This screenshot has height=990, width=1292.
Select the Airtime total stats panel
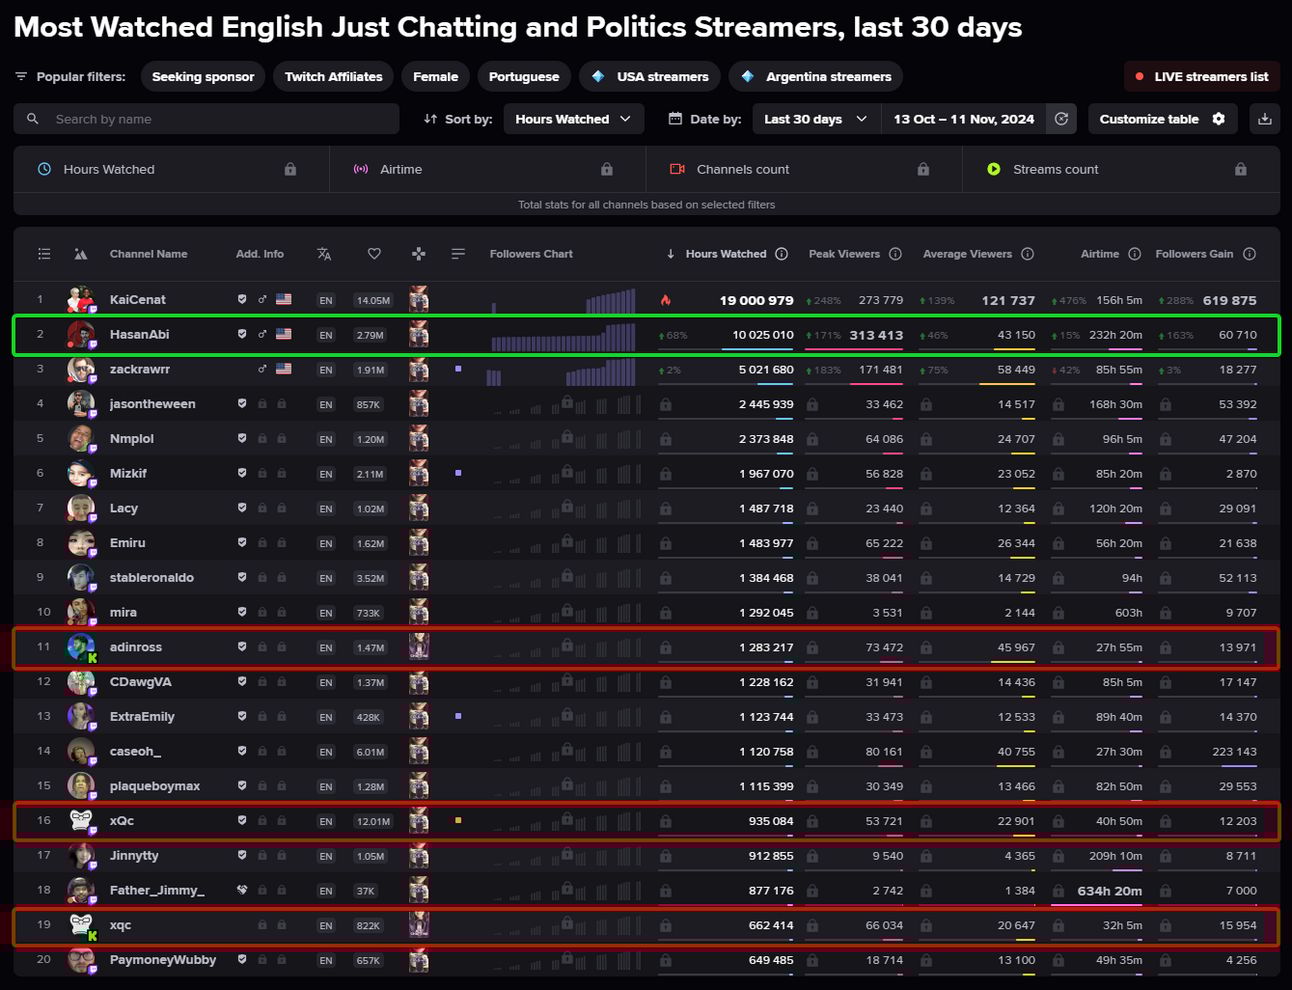click(487, 170)
